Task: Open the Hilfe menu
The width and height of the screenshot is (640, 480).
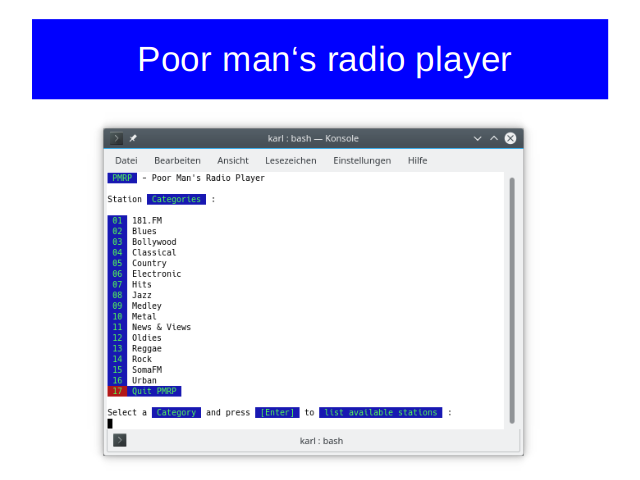Action: [x=417, y=160]
